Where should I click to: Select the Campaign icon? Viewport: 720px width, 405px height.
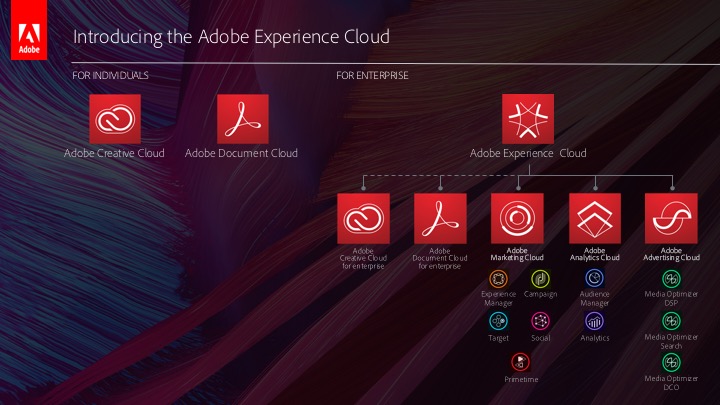click(540, 279)
